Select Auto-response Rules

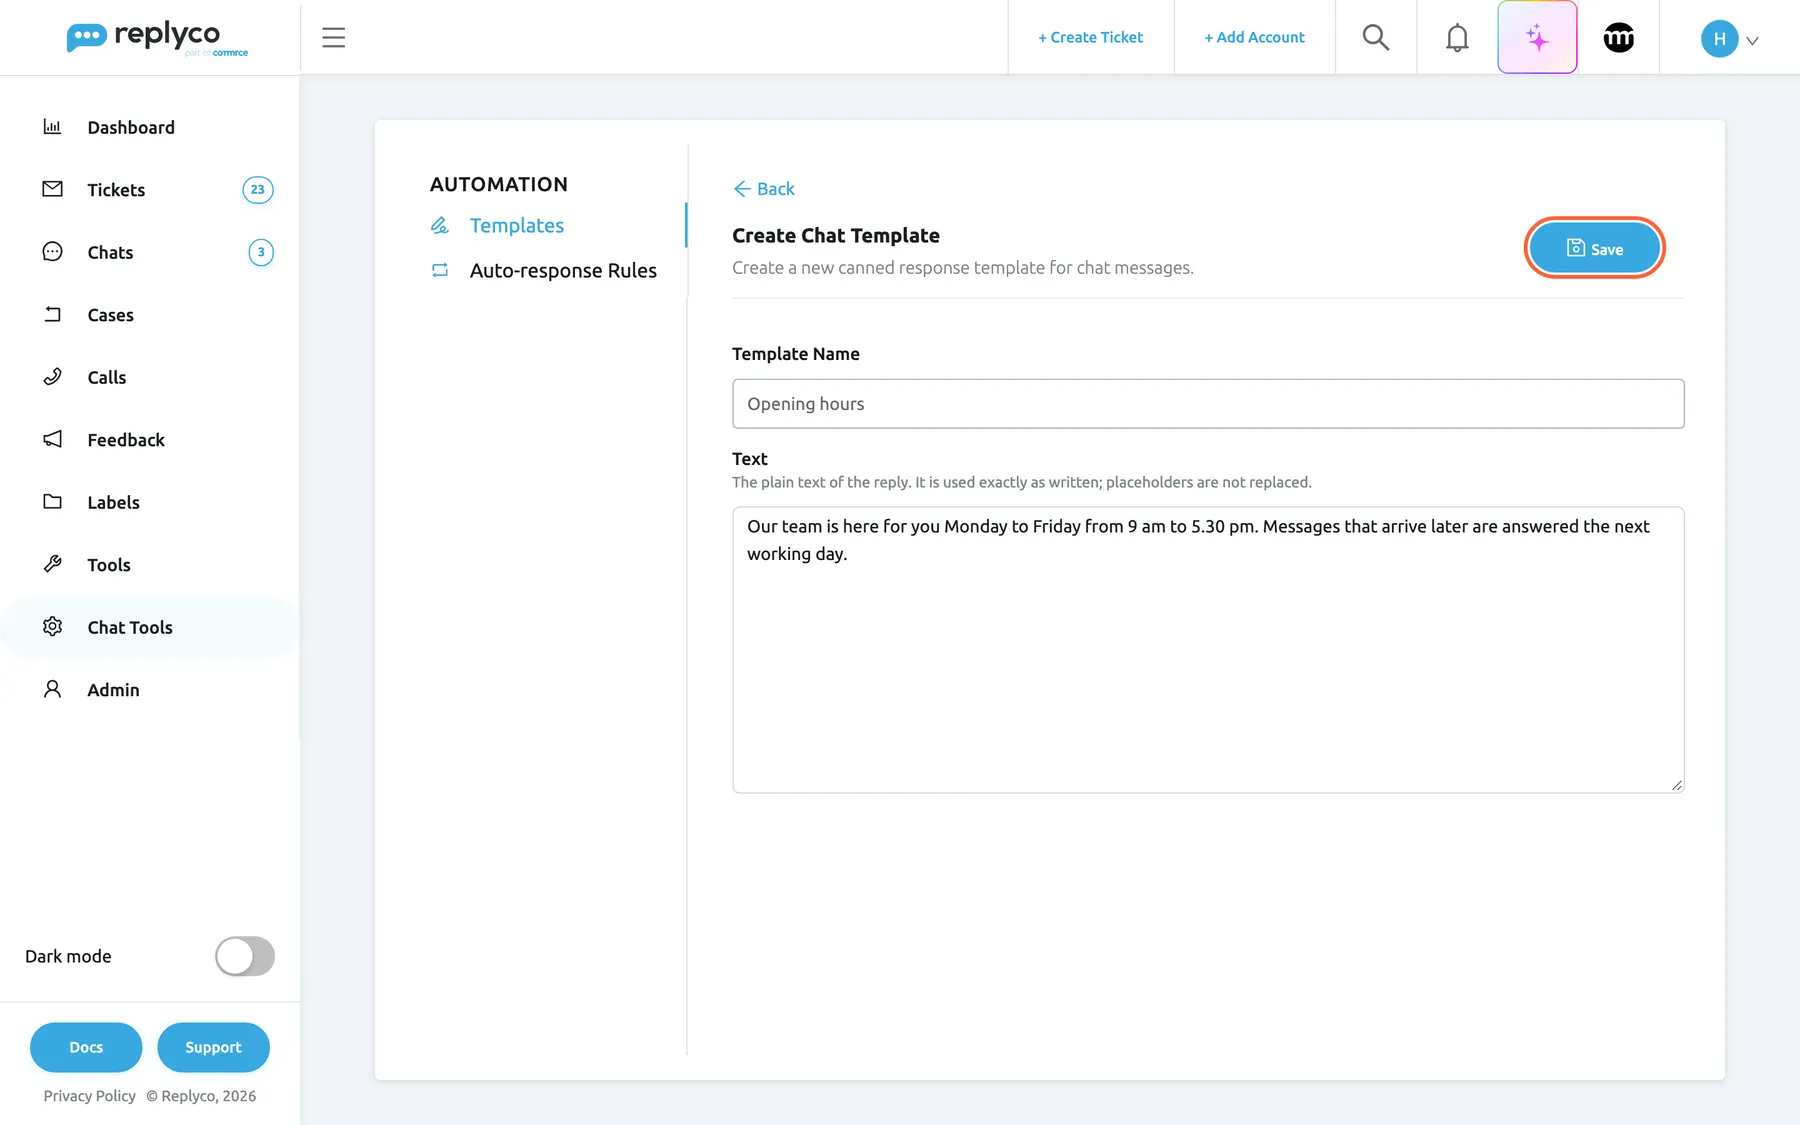pyautogui.click(x=562, y=271)
